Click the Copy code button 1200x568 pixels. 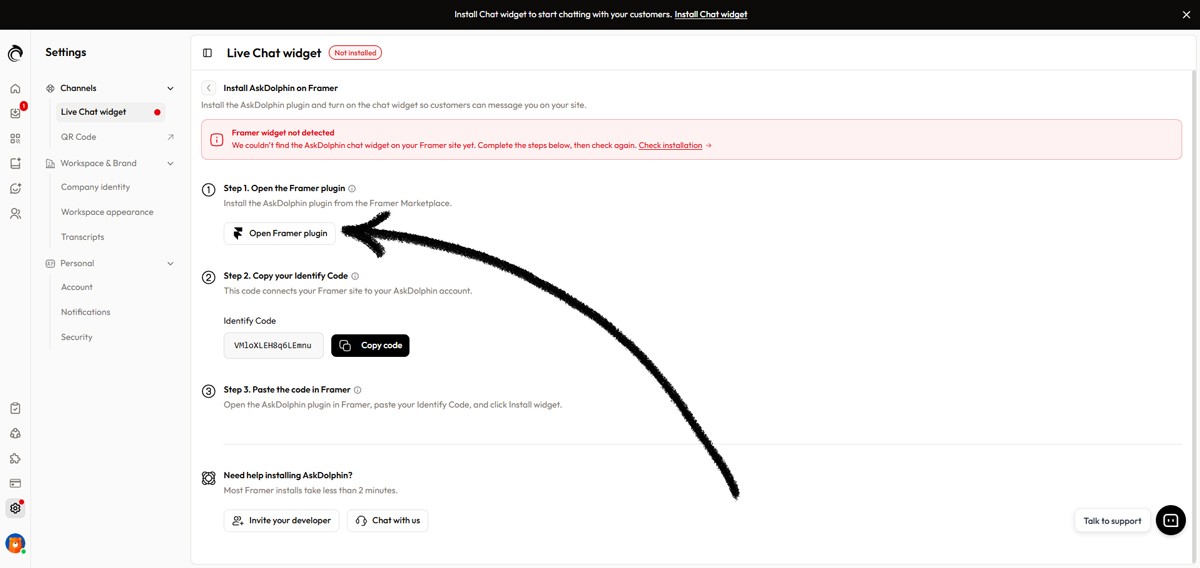point(370,345)
